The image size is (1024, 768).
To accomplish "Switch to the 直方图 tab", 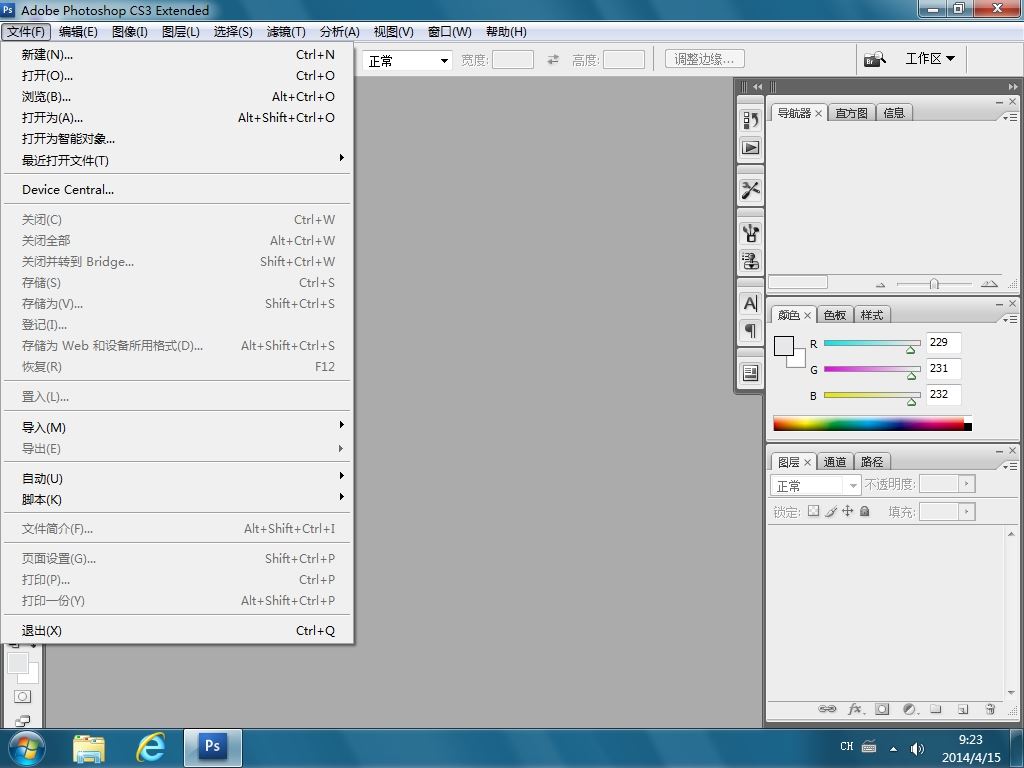I will (852, 113).
